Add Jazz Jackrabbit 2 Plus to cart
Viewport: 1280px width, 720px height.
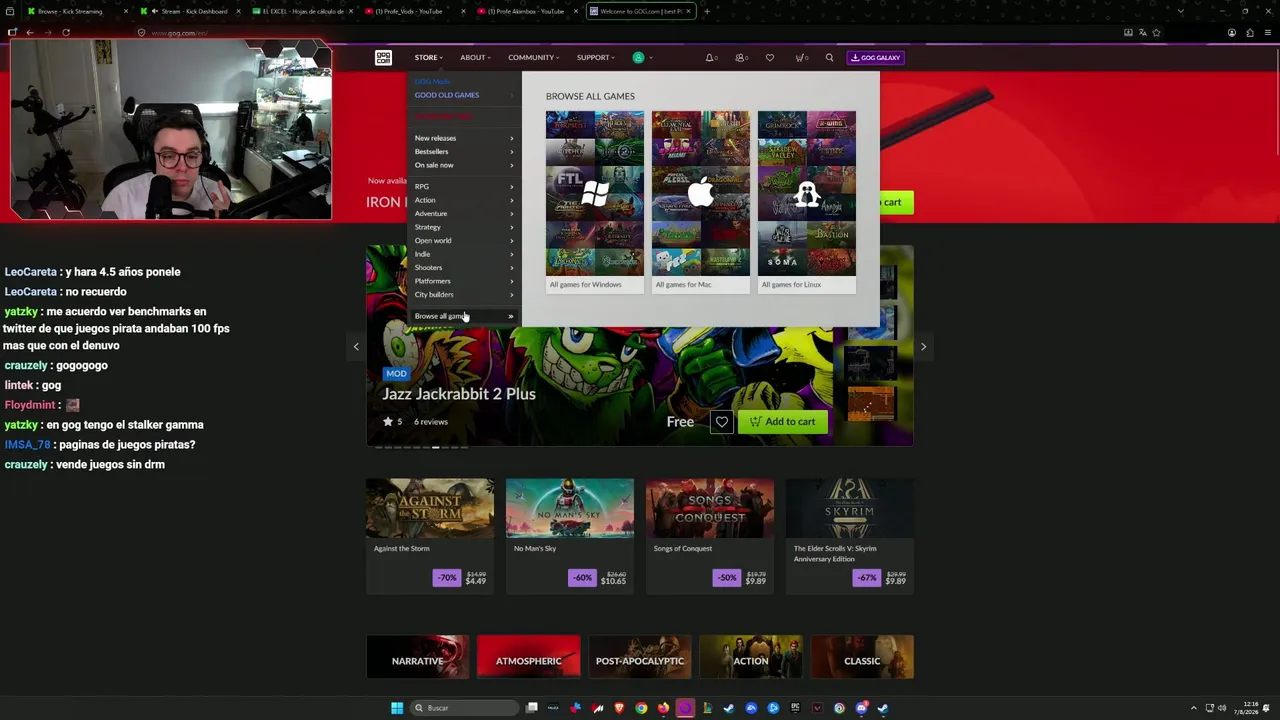[783, 422]
